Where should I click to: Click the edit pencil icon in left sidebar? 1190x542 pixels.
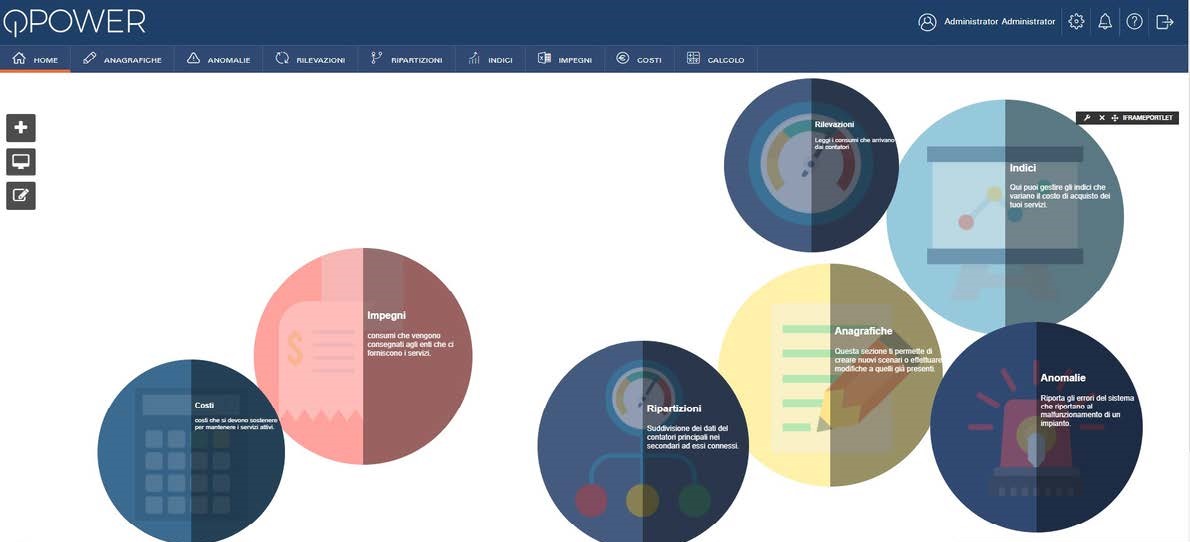[21, 196]
